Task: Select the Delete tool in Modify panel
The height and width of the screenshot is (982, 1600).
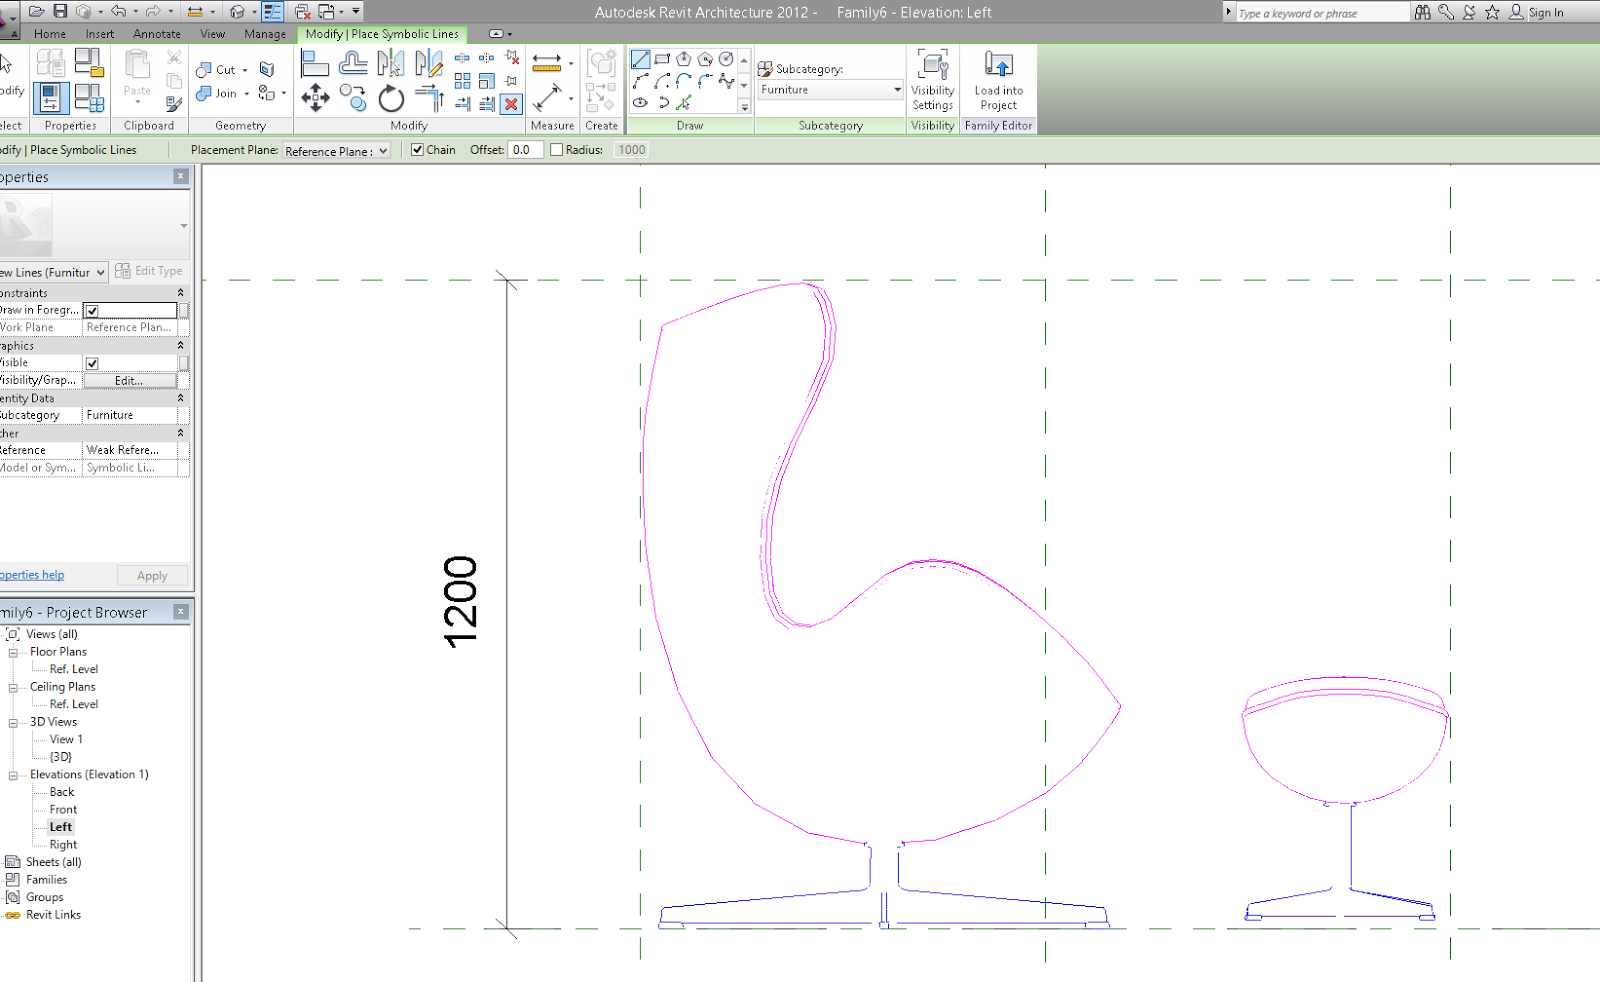Action: pyautogui.click(x=511, y=105)
